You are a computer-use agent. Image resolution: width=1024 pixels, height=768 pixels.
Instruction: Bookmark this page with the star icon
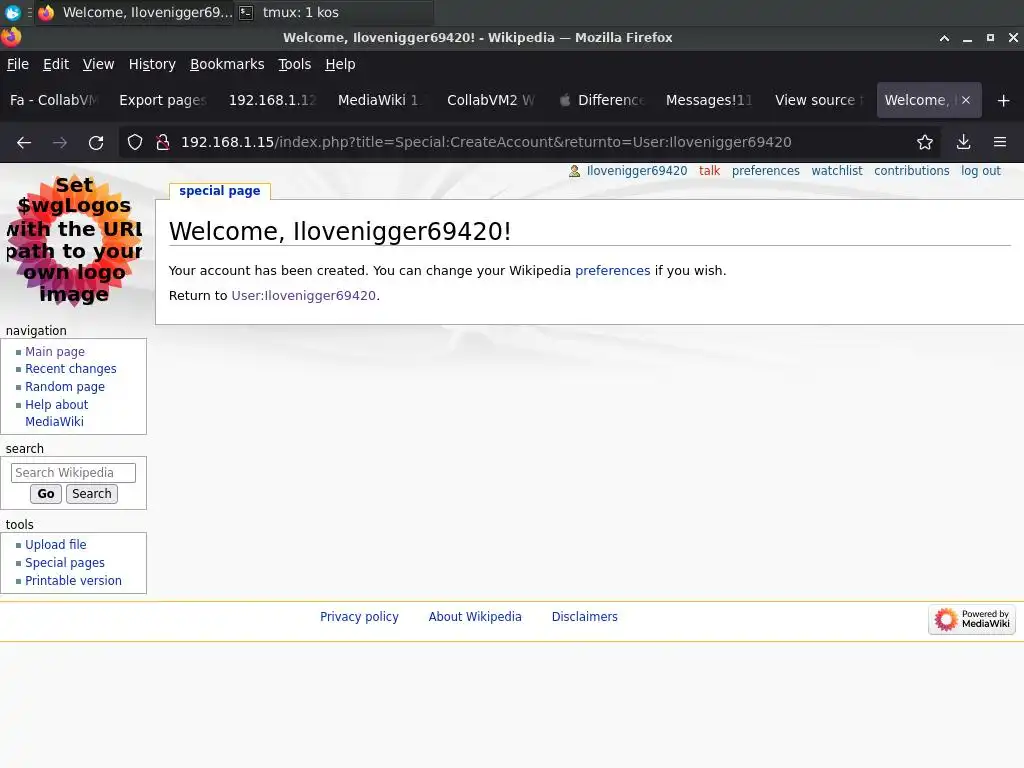(925, 142)
